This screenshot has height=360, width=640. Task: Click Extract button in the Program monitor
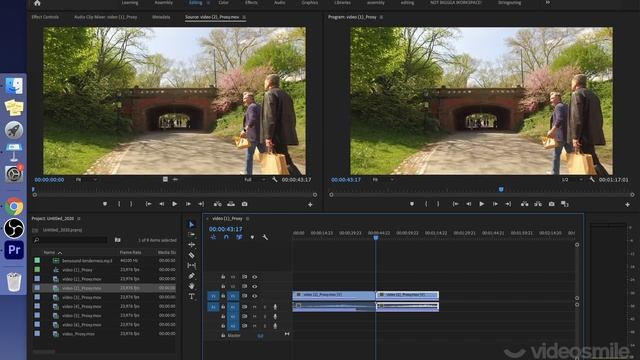[x=538, y=204]
